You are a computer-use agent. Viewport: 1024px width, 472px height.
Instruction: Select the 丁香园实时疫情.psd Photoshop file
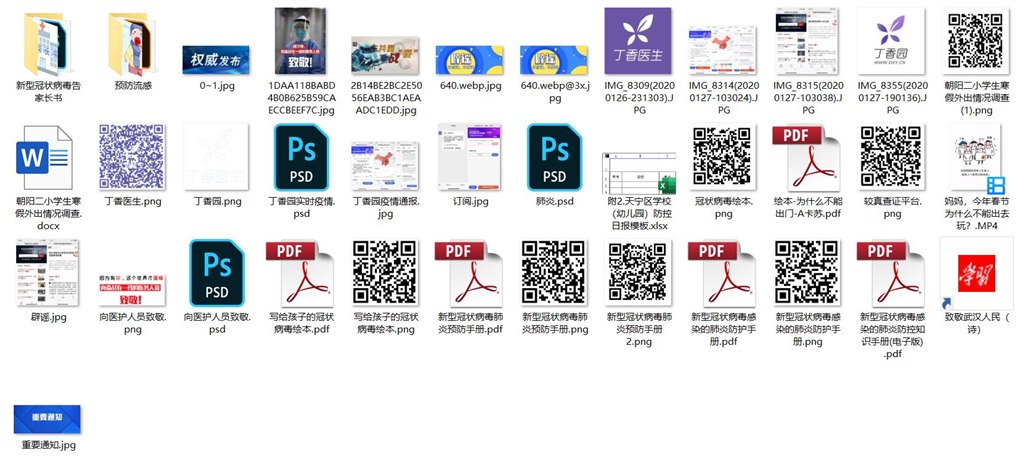pyautogui.click(x=301, y=158)
